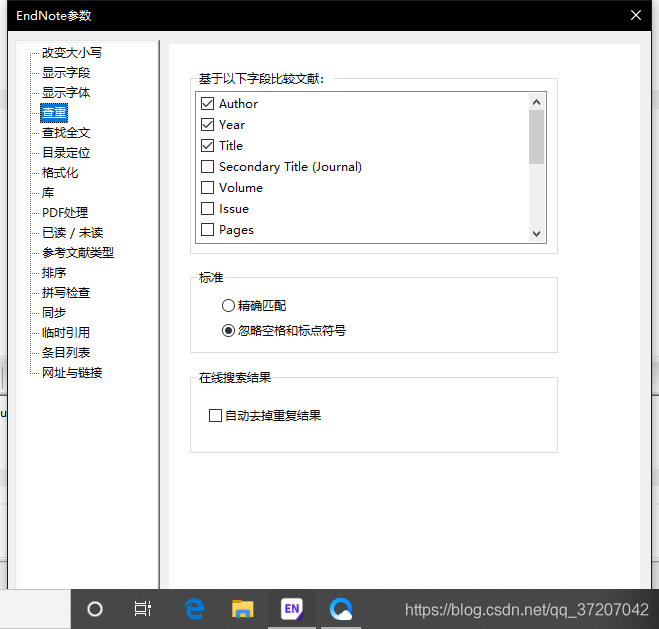Viewport: 659px width, 629px height.
Task: Enable Secondary Title (Journal) comparison
Action: pos(208,166)
